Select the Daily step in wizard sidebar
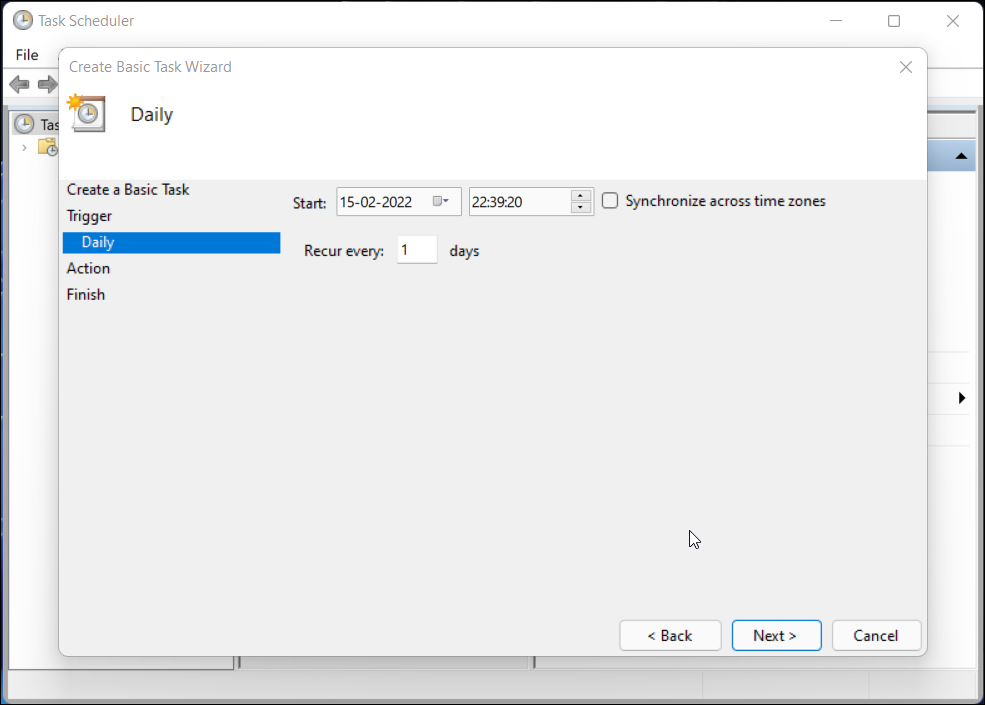Screen dimensions: 985x705 click(171, 242)
